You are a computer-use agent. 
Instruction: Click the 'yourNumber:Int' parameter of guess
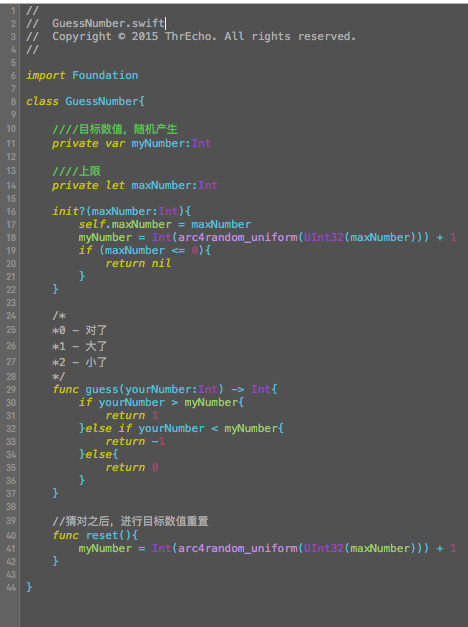(x=171, y=389)
